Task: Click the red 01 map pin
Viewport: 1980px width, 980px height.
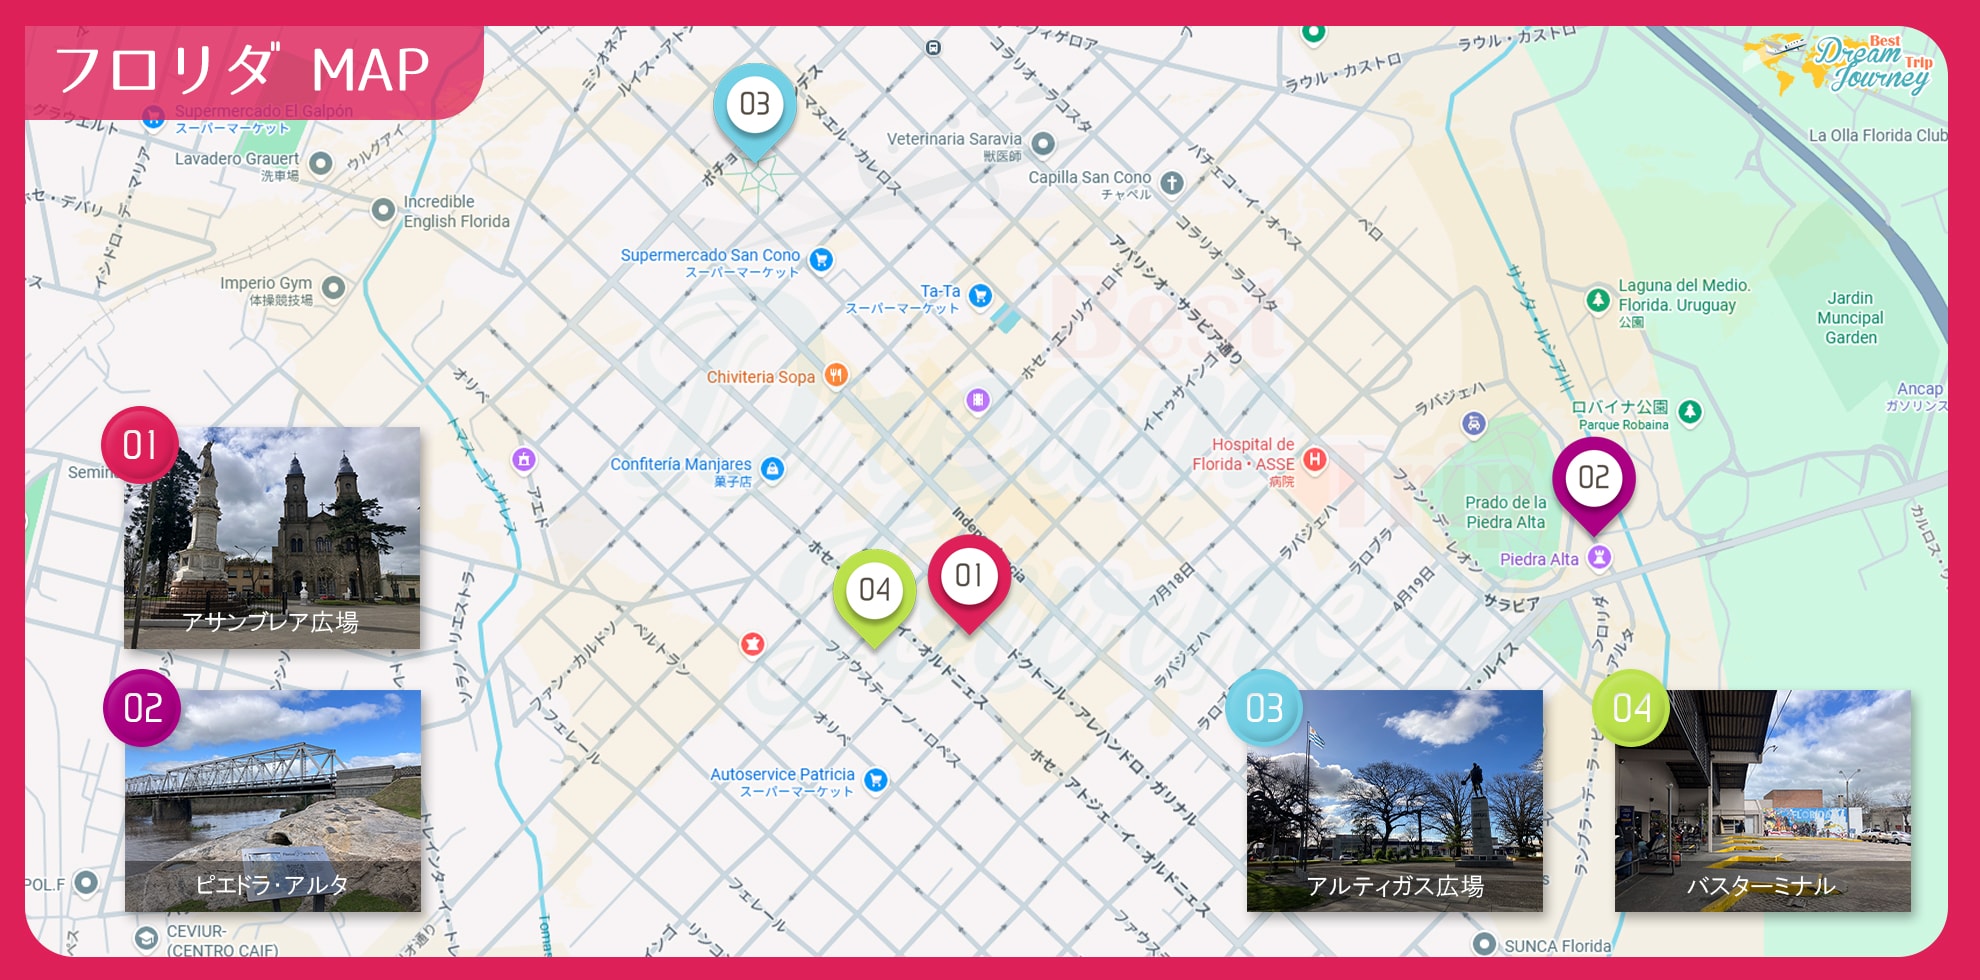Action: click(969, 583)
